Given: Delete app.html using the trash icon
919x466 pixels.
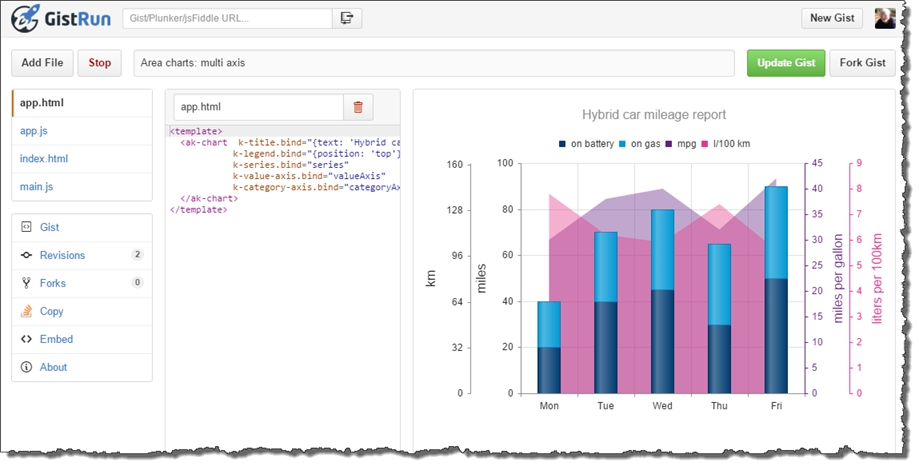Looking at the screenshot, I should [358, 106].
